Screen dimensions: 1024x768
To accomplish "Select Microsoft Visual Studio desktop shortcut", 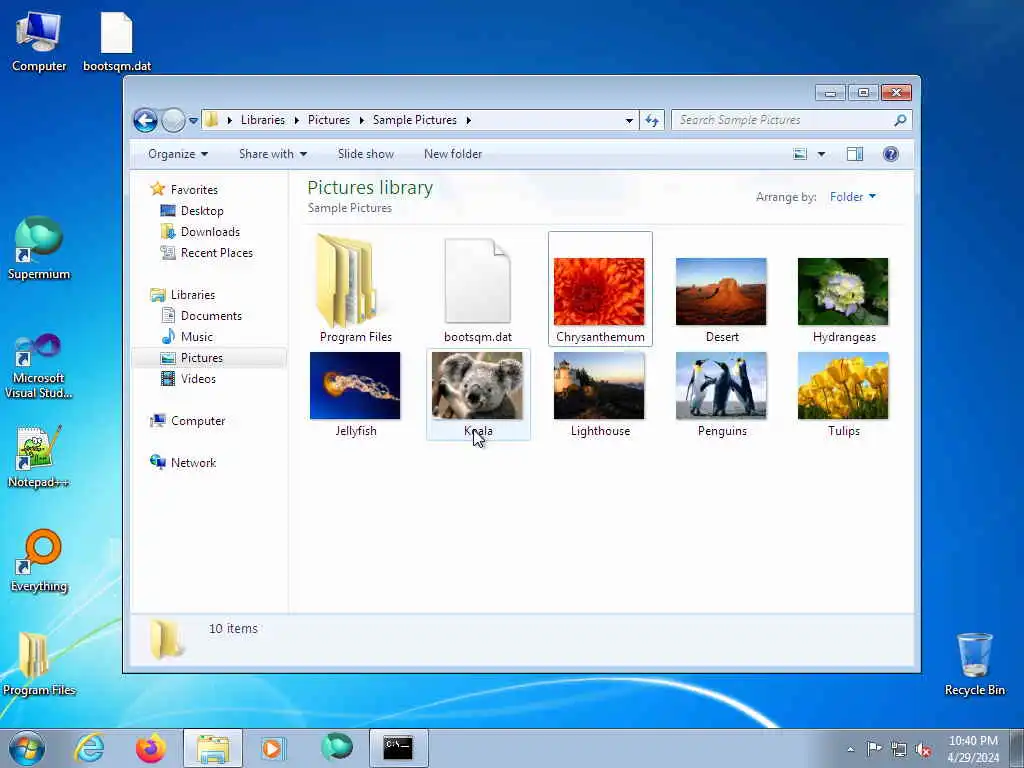I will click(39, 366).
